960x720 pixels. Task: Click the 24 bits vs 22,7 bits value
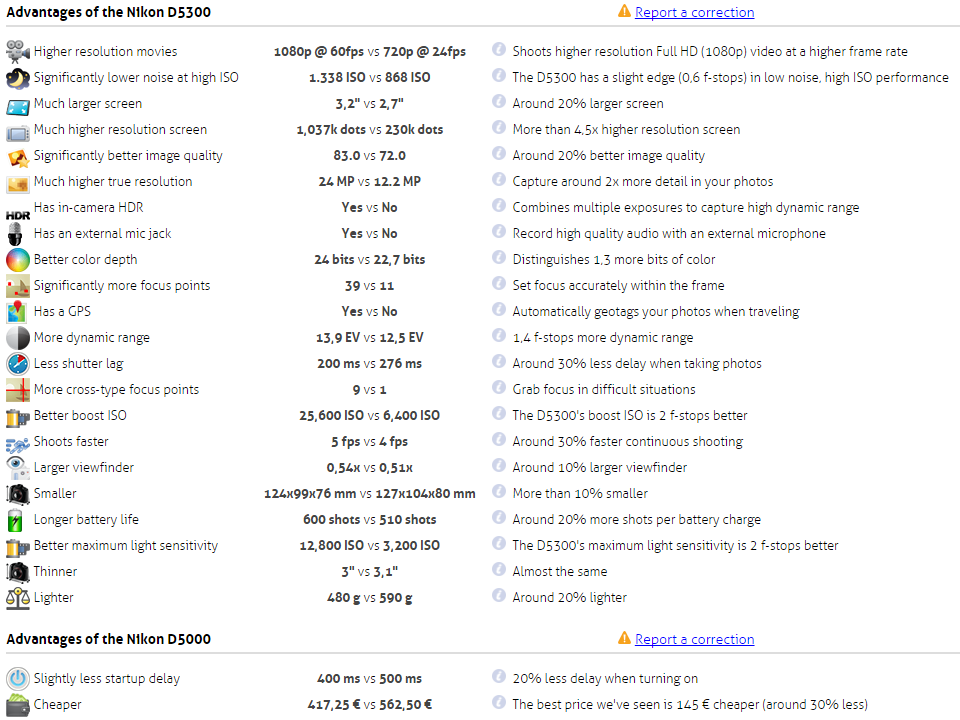pos(370,260)
